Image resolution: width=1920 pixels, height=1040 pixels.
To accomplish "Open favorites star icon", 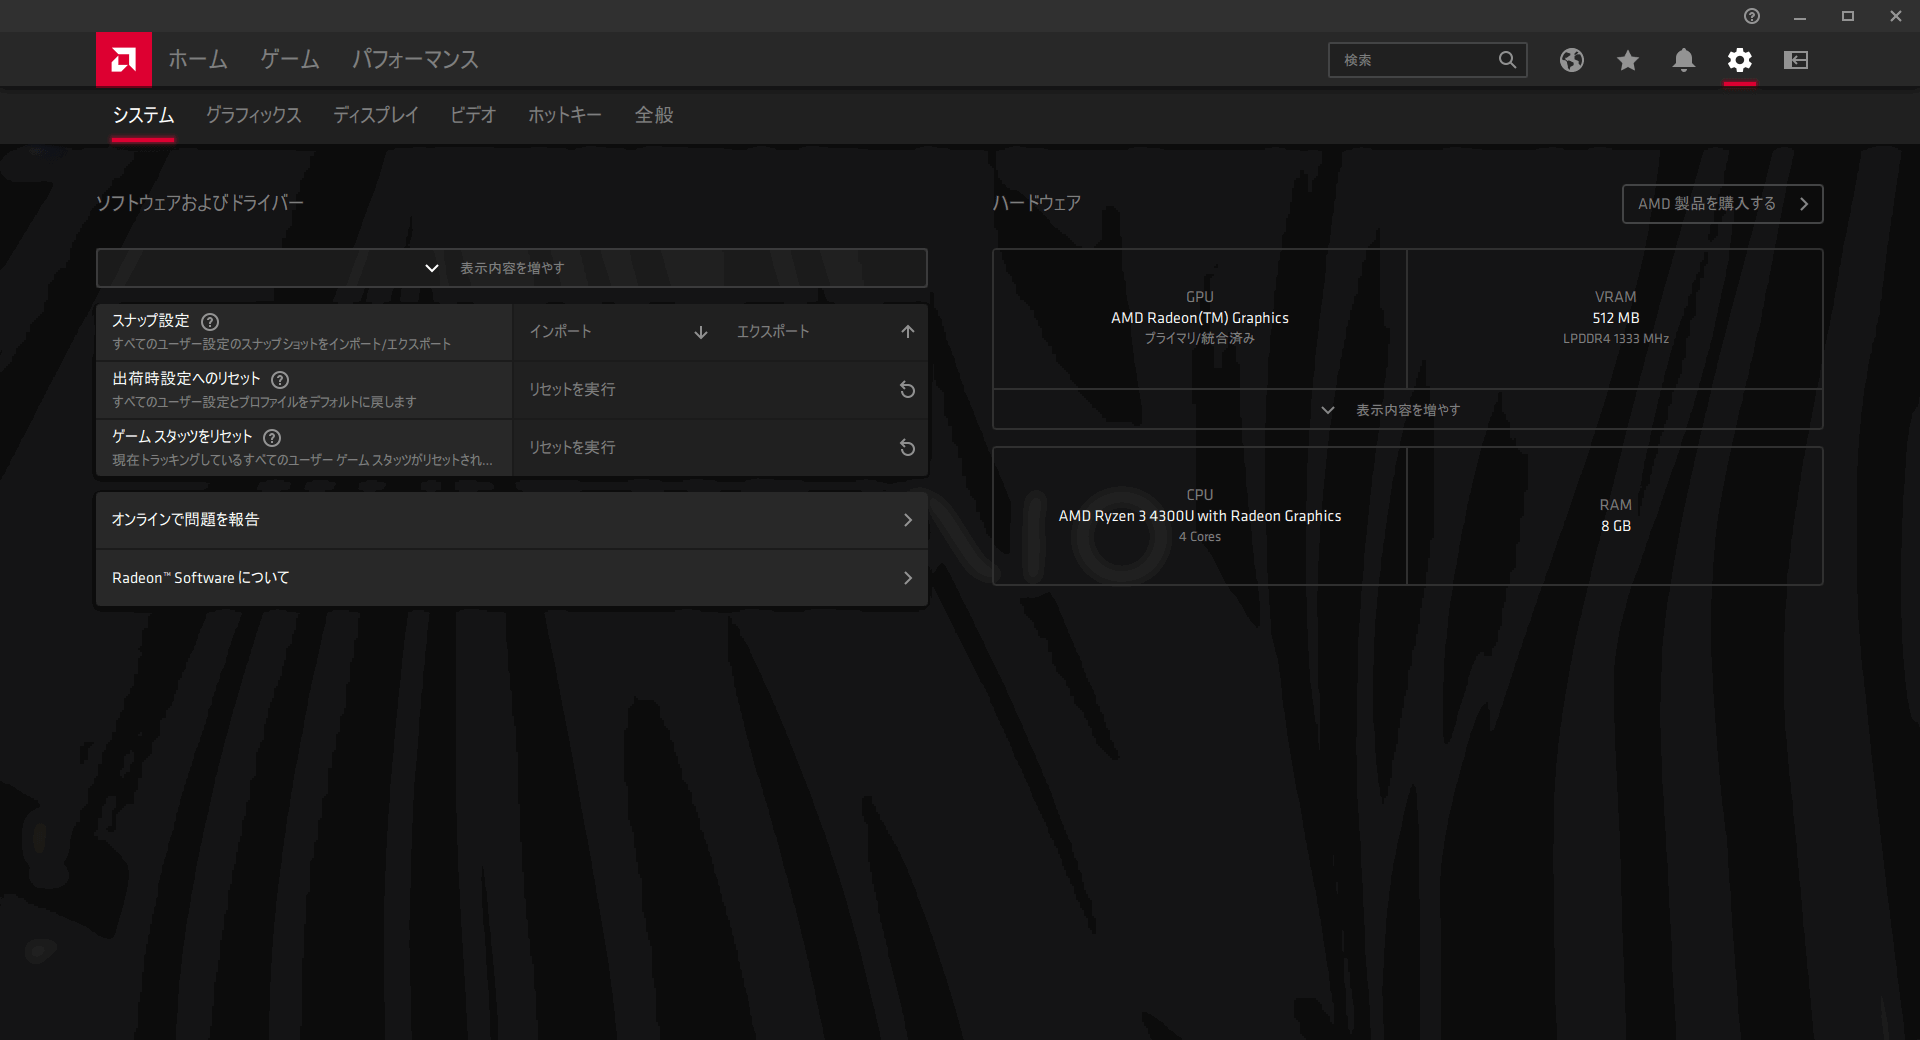I will click(x=1628, y=60).
